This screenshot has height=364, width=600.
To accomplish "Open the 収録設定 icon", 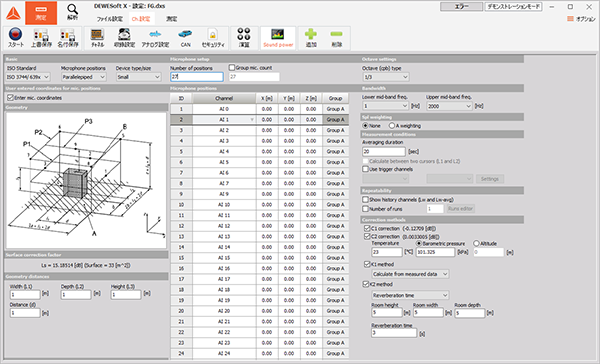I will 124,38.
